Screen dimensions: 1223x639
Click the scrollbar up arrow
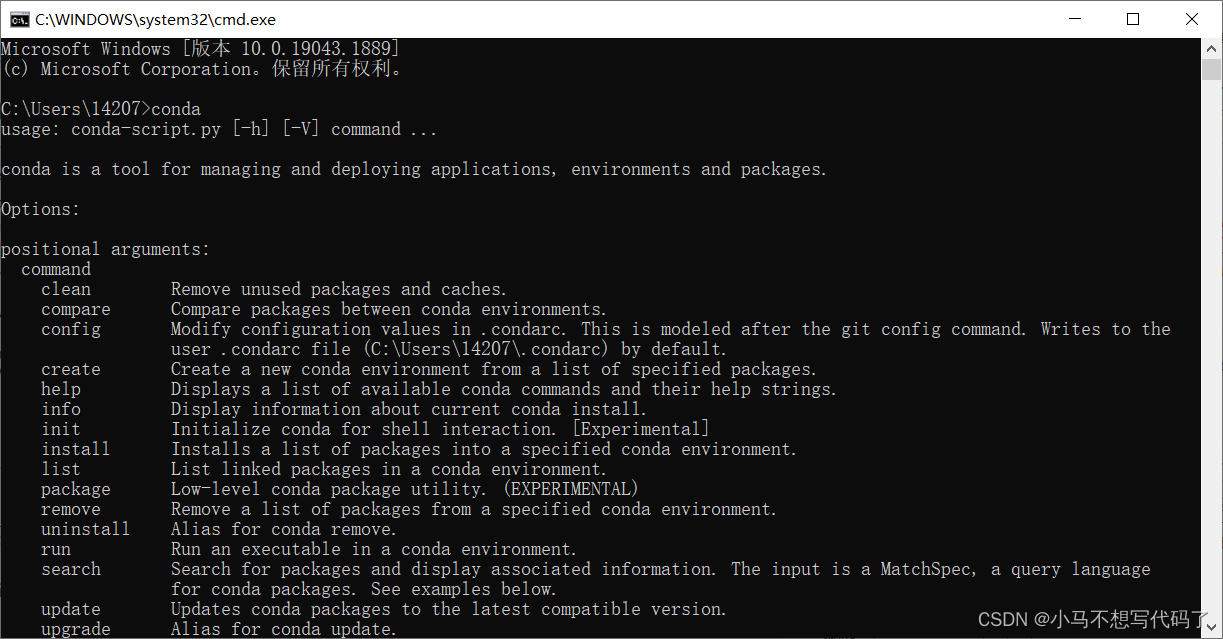click(1212, 48)
